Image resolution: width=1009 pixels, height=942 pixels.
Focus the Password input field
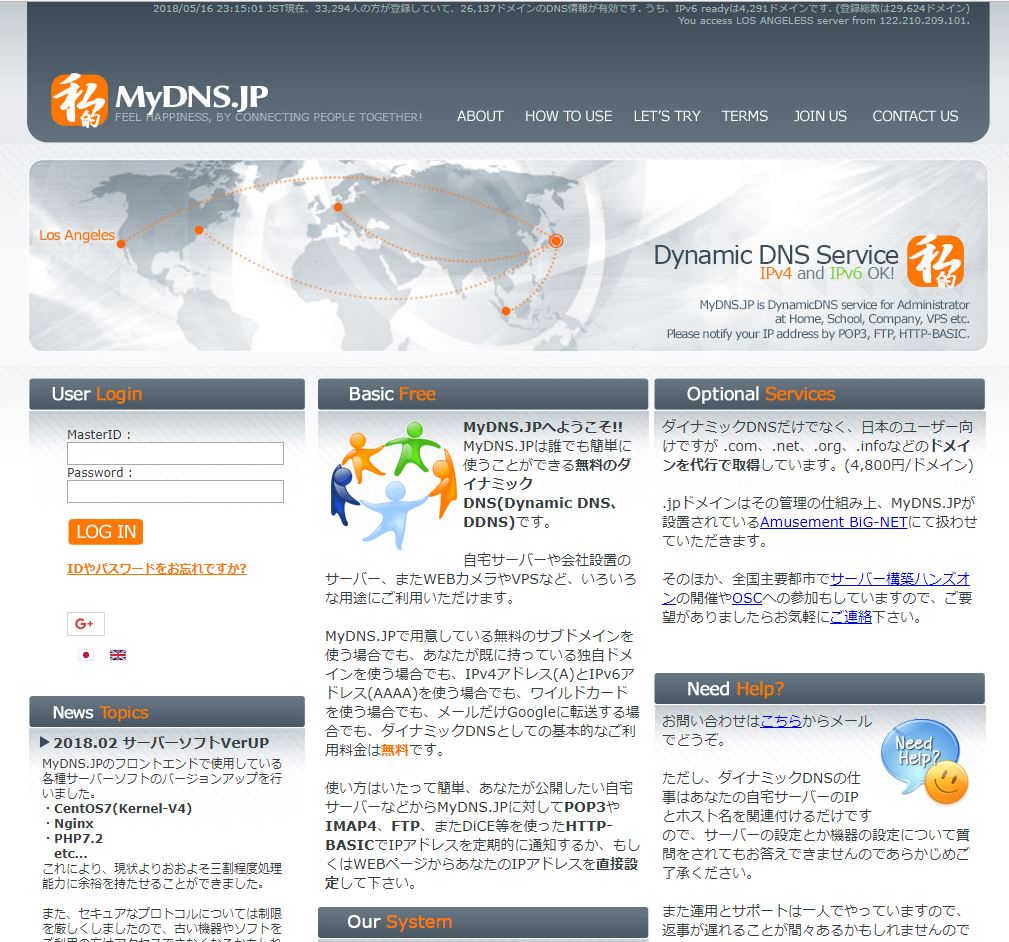[175, 491]
